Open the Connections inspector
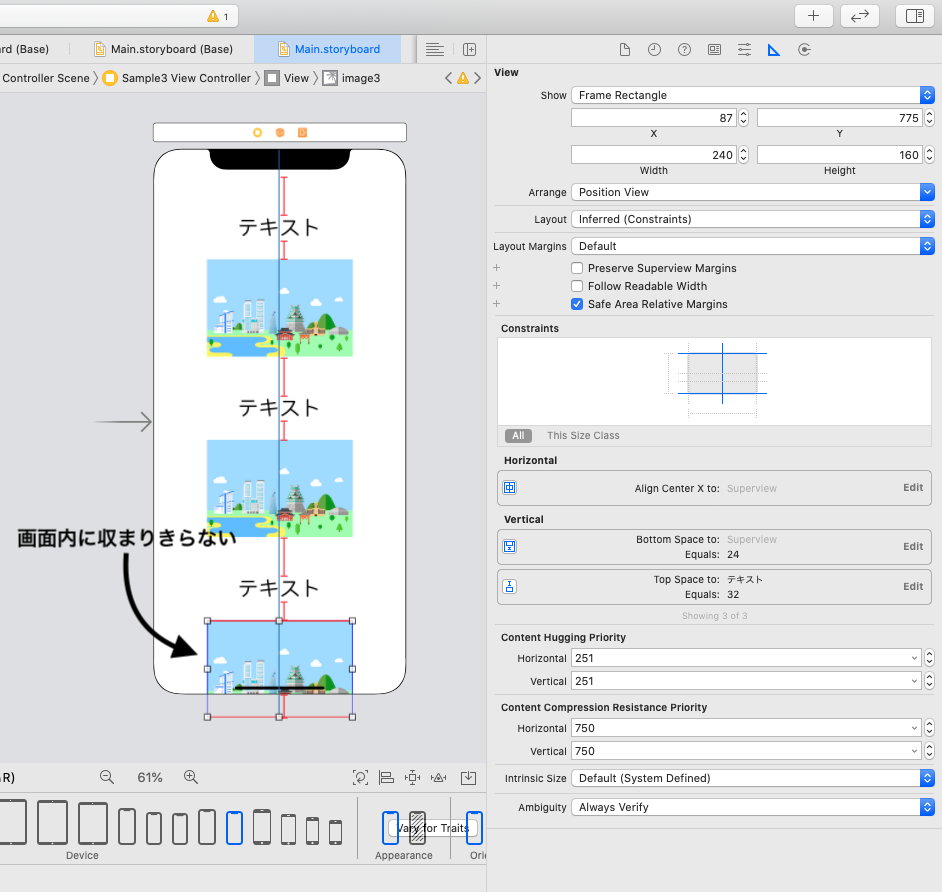 [x=804, y=50]
